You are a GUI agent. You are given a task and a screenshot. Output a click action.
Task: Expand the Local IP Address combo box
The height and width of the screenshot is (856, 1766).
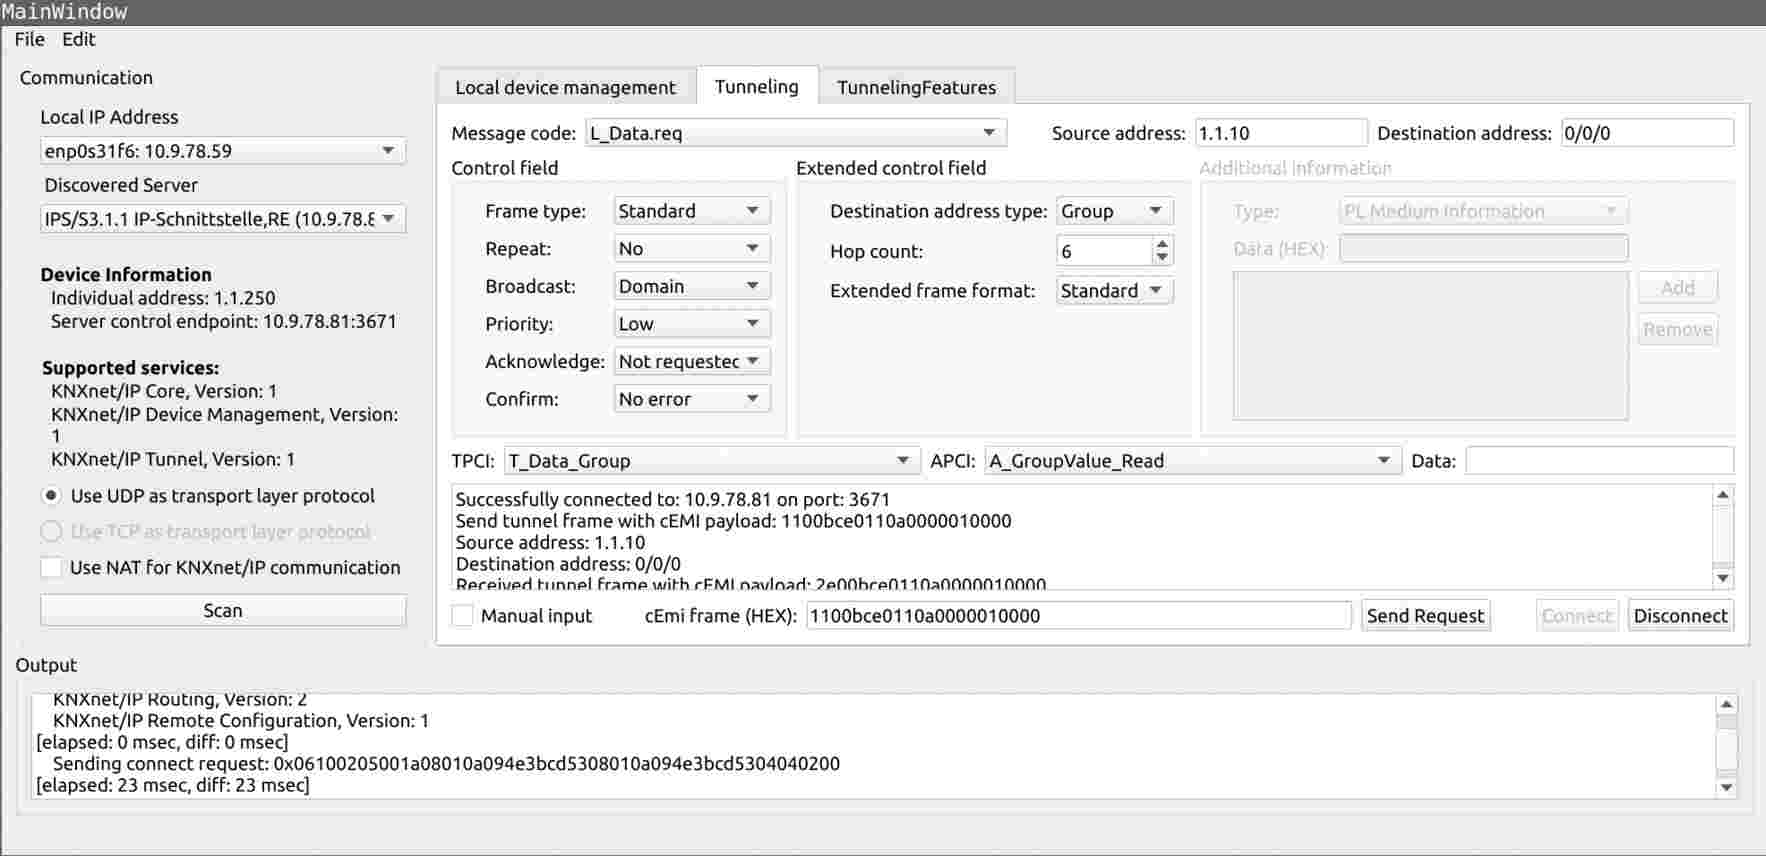point(222,151)
